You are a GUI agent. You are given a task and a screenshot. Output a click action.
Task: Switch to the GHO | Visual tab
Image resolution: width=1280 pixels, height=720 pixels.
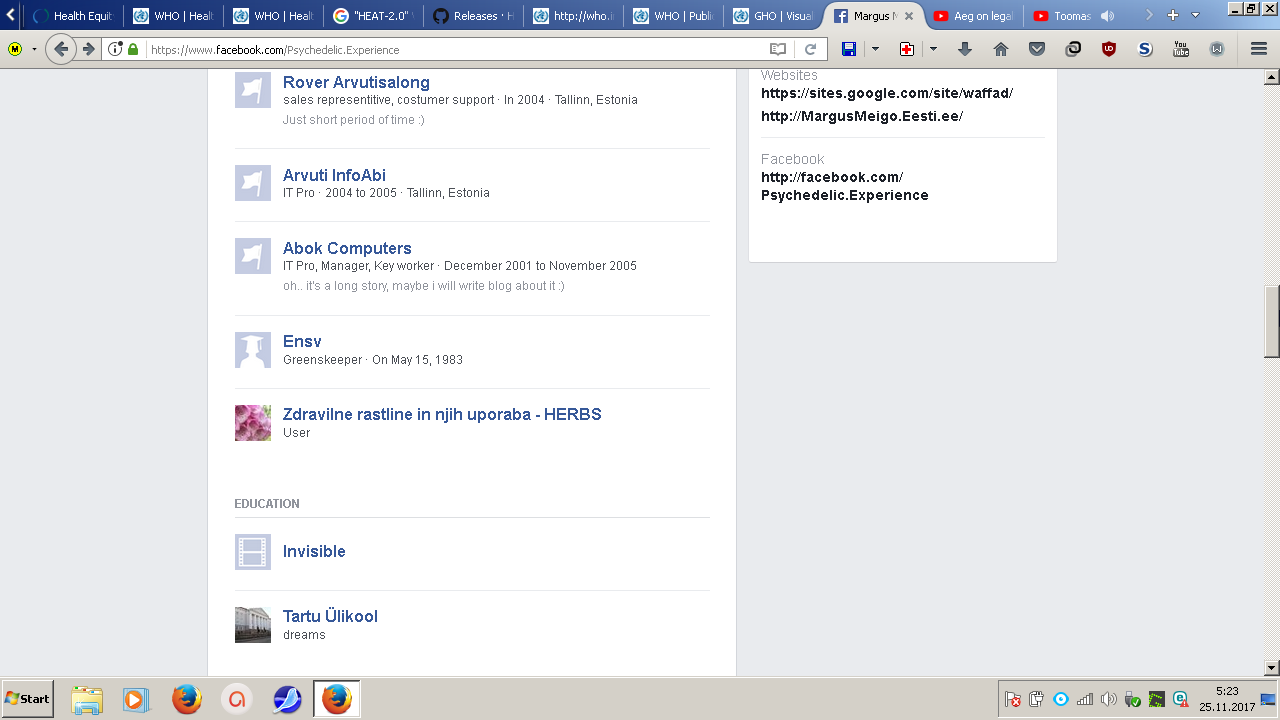pos(772,16)
